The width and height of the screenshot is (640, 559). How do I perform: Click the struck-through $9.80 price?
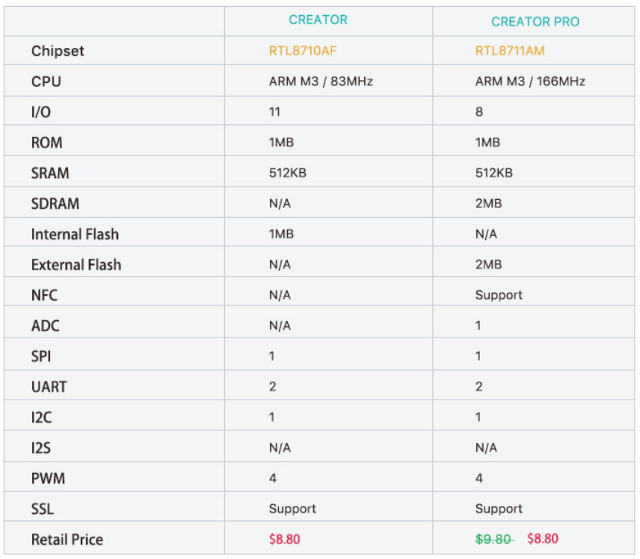[x=493, y=539]
